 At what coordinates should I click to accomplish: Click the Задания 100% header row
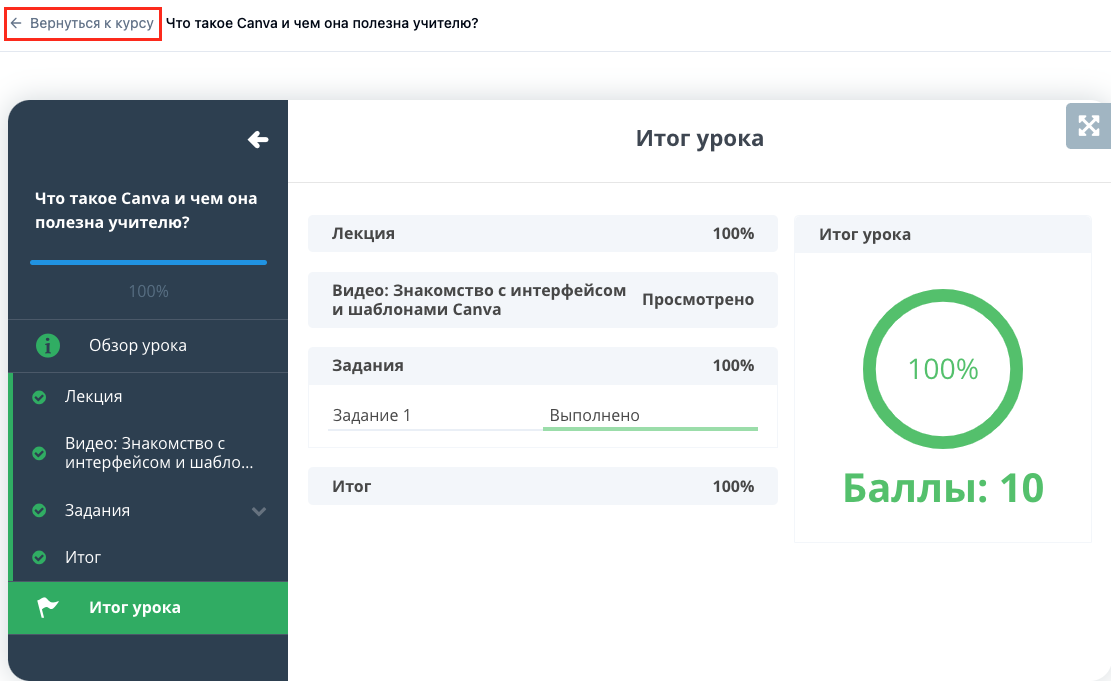(x=543, y=366)
